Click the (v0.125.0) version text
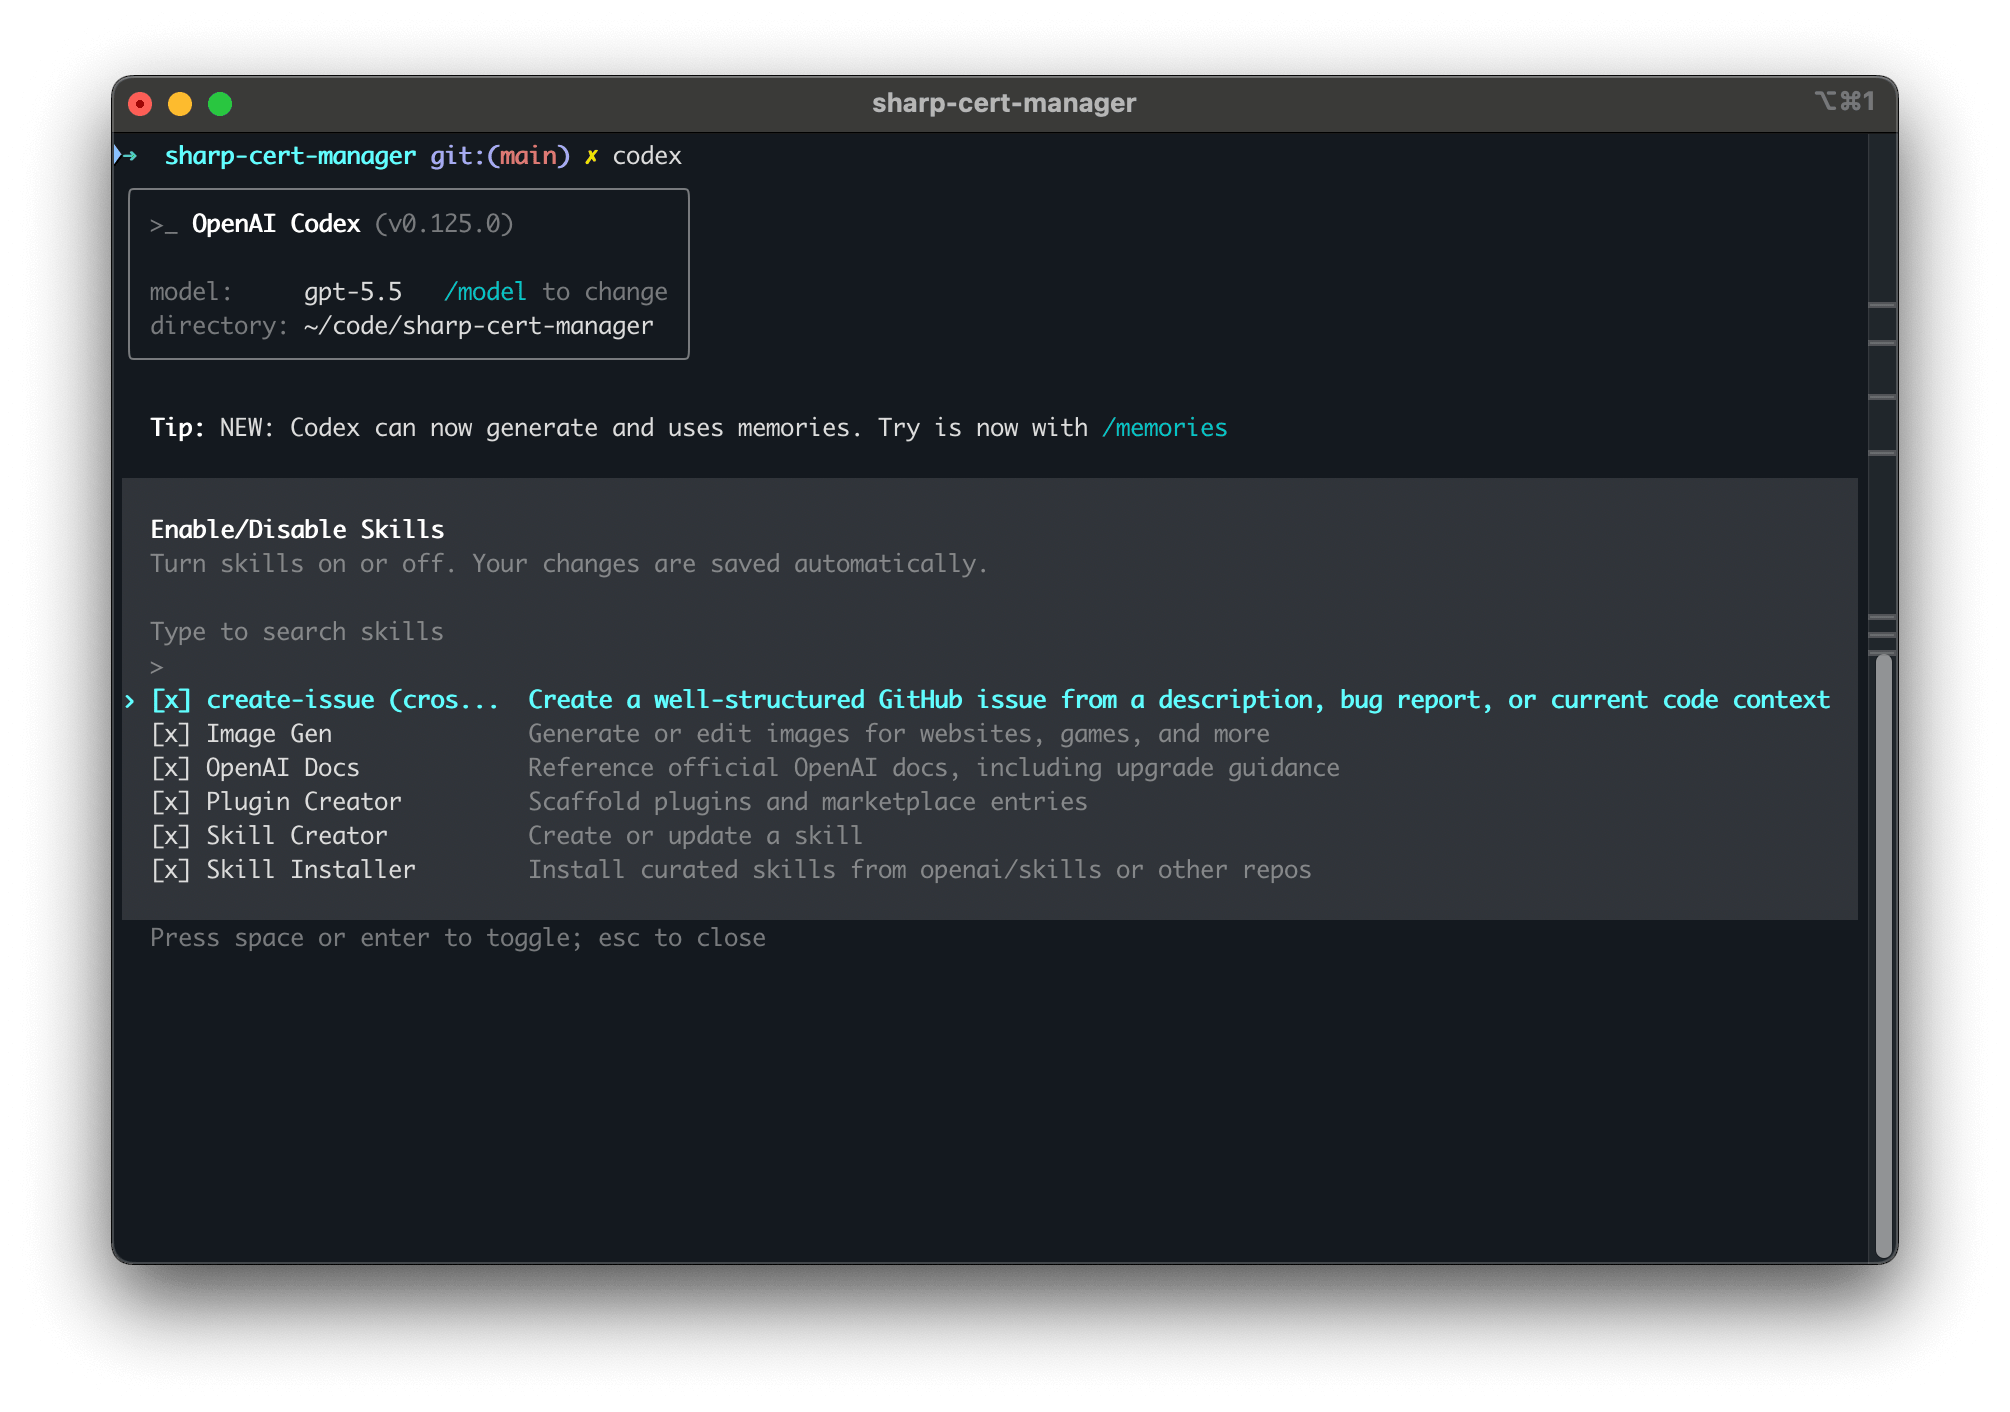 [444, 224]
